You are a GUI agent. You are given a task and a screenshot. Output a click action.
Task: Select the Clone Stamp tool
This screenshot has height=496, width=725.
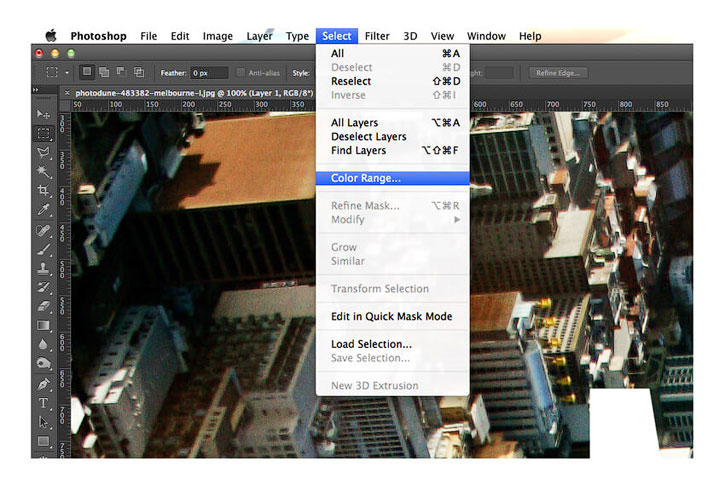pos(43,268)
